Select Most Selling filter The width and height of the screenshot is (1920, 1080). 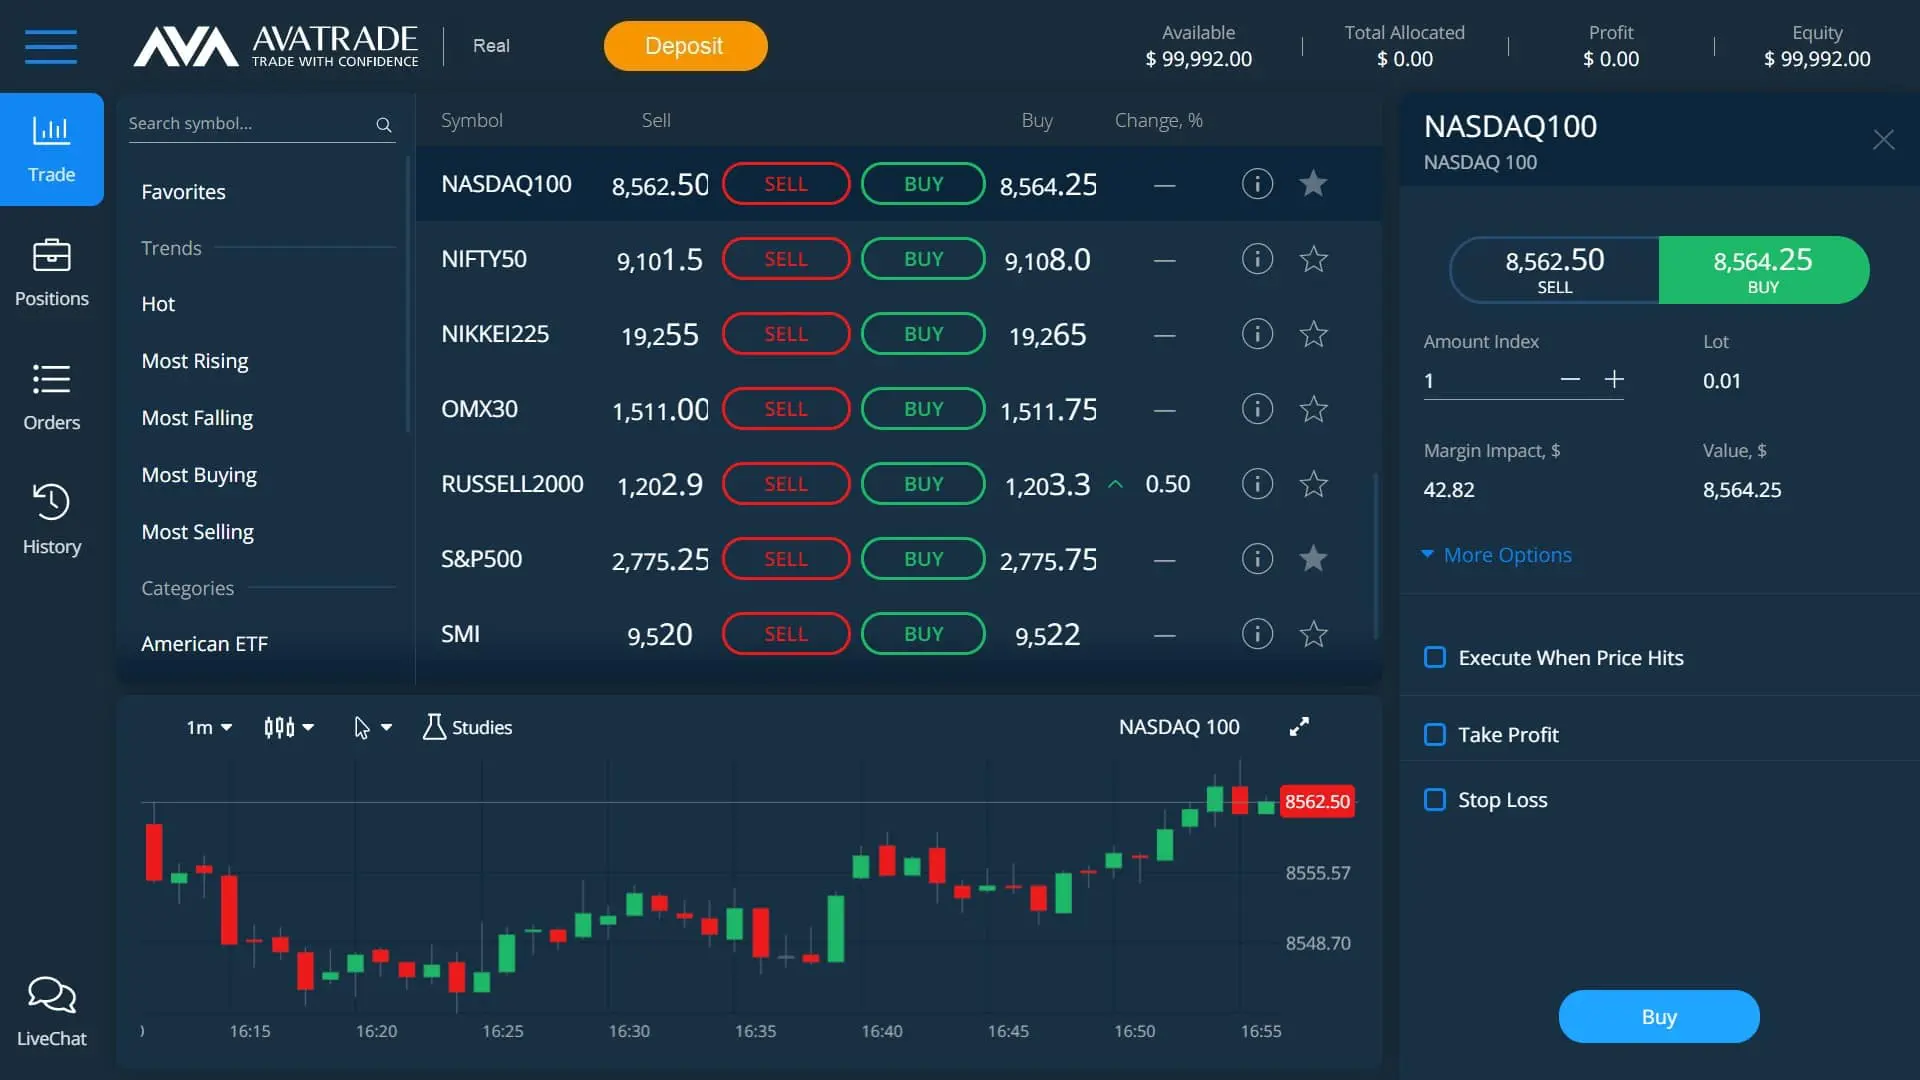coord(197,532)
